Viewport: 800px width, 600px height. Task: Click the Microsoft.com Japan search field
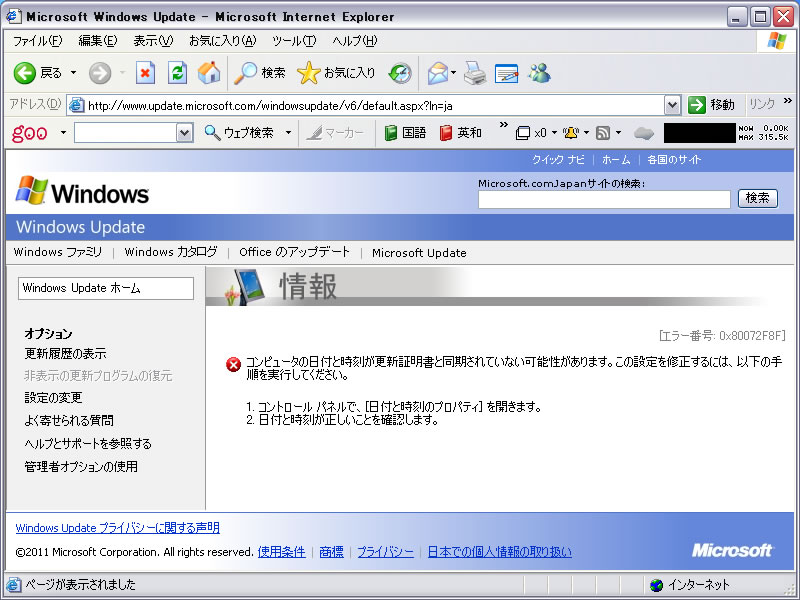604,199
